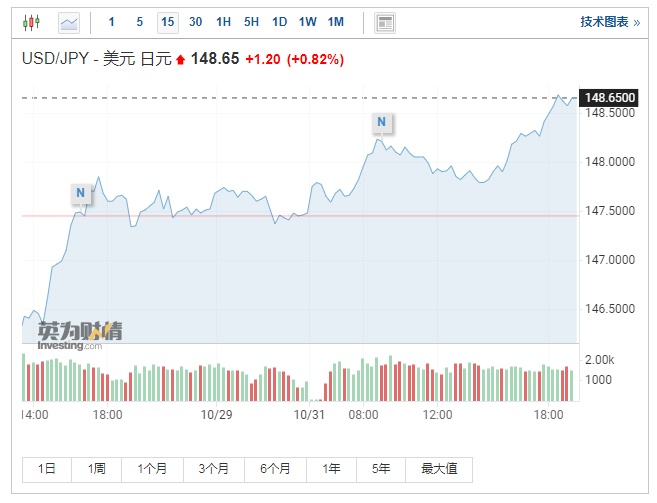Select the 5年 time range

[x=381, y=469]
